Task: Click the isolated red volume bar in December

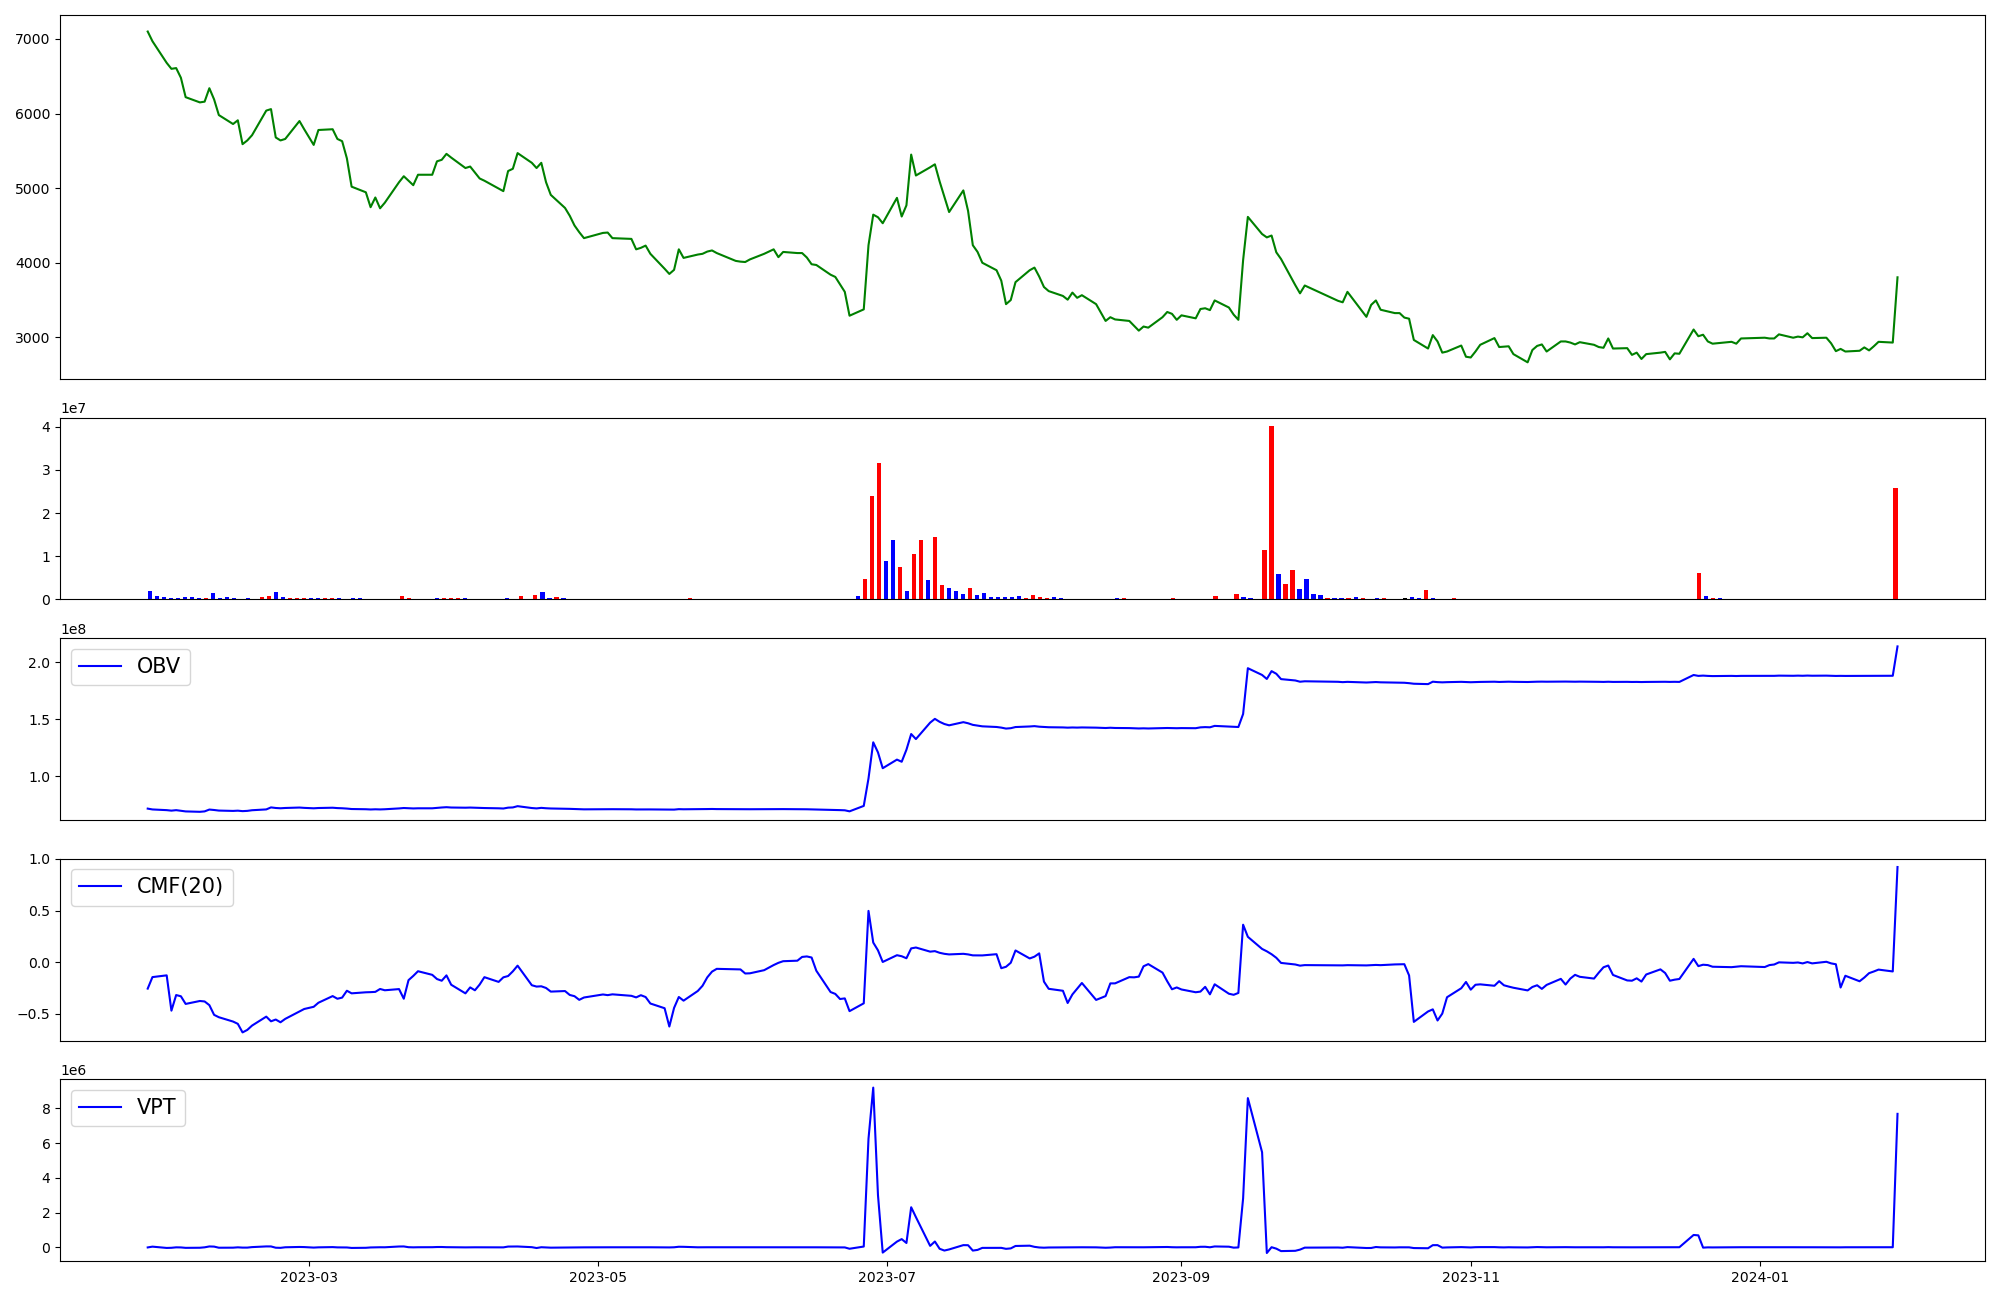Action: [1698, 586]
